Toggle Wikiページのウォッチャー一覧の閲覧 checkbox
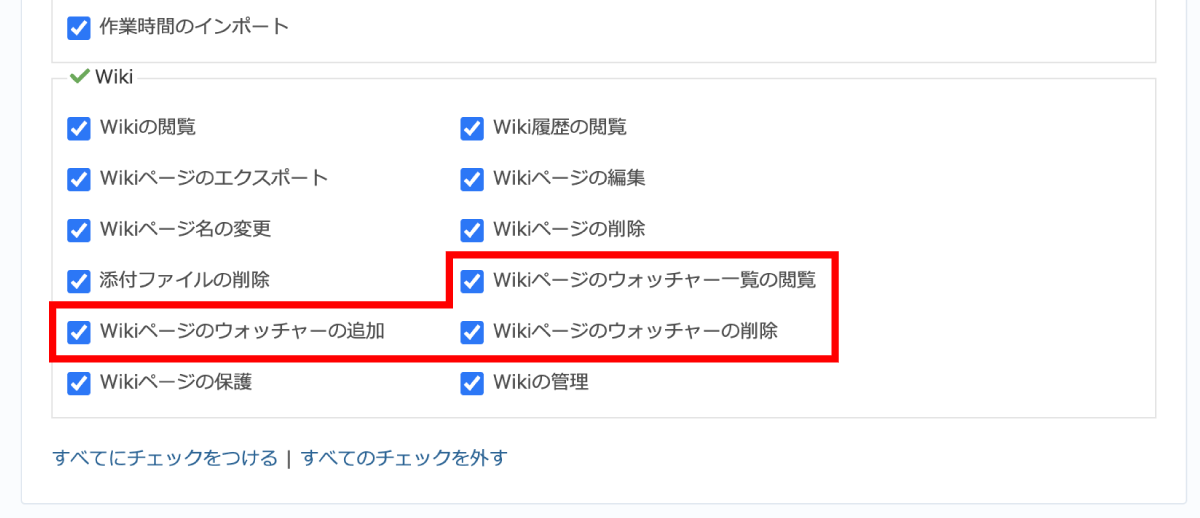This screenshot has height=518, width=1200. tap(472, 281)
